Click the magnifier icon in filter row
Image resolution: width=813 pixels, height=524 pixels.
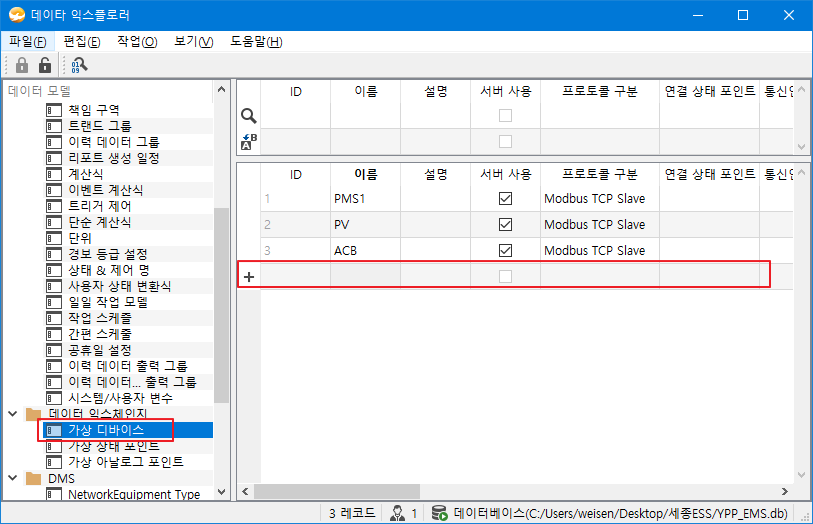point(249,116)
